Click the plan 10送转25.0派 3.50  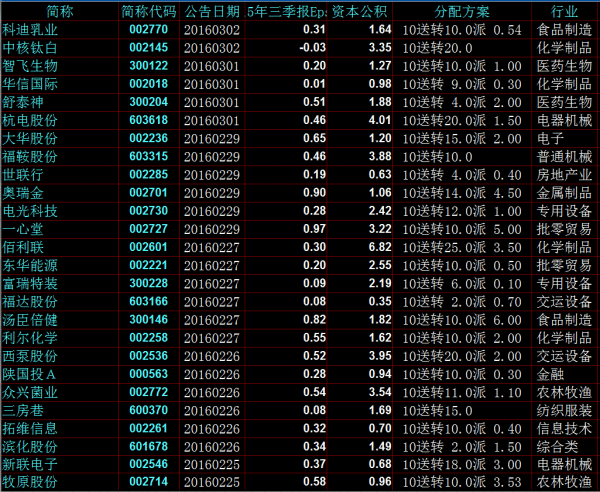462,247
